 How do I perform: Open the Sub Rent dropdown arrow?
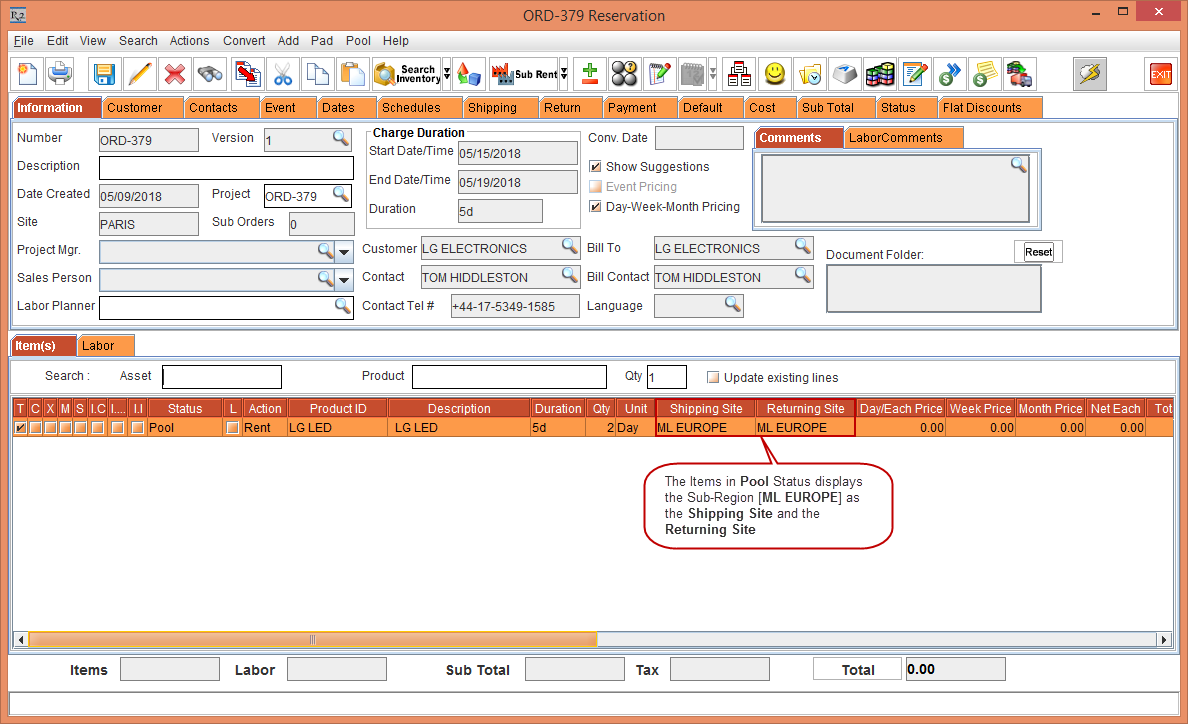click(x=564, y=74)
